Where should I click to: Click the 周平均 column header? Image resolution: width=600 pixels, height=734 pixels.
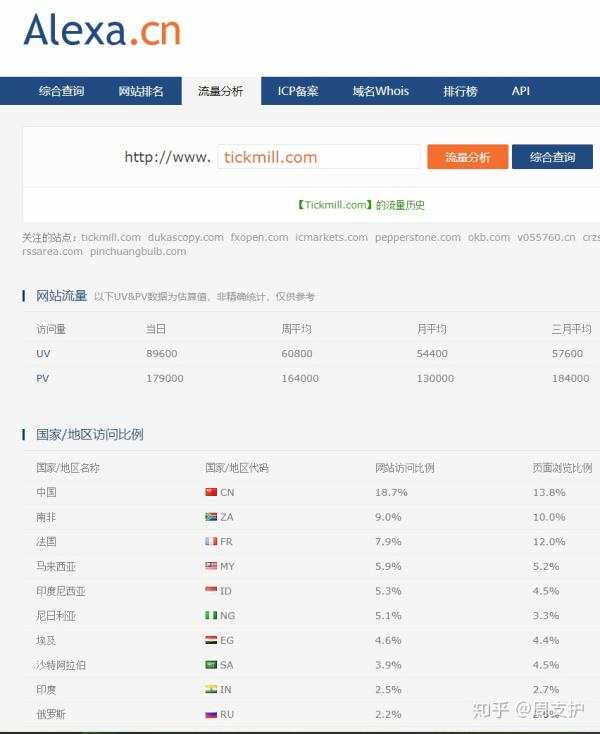pos(296,329)
